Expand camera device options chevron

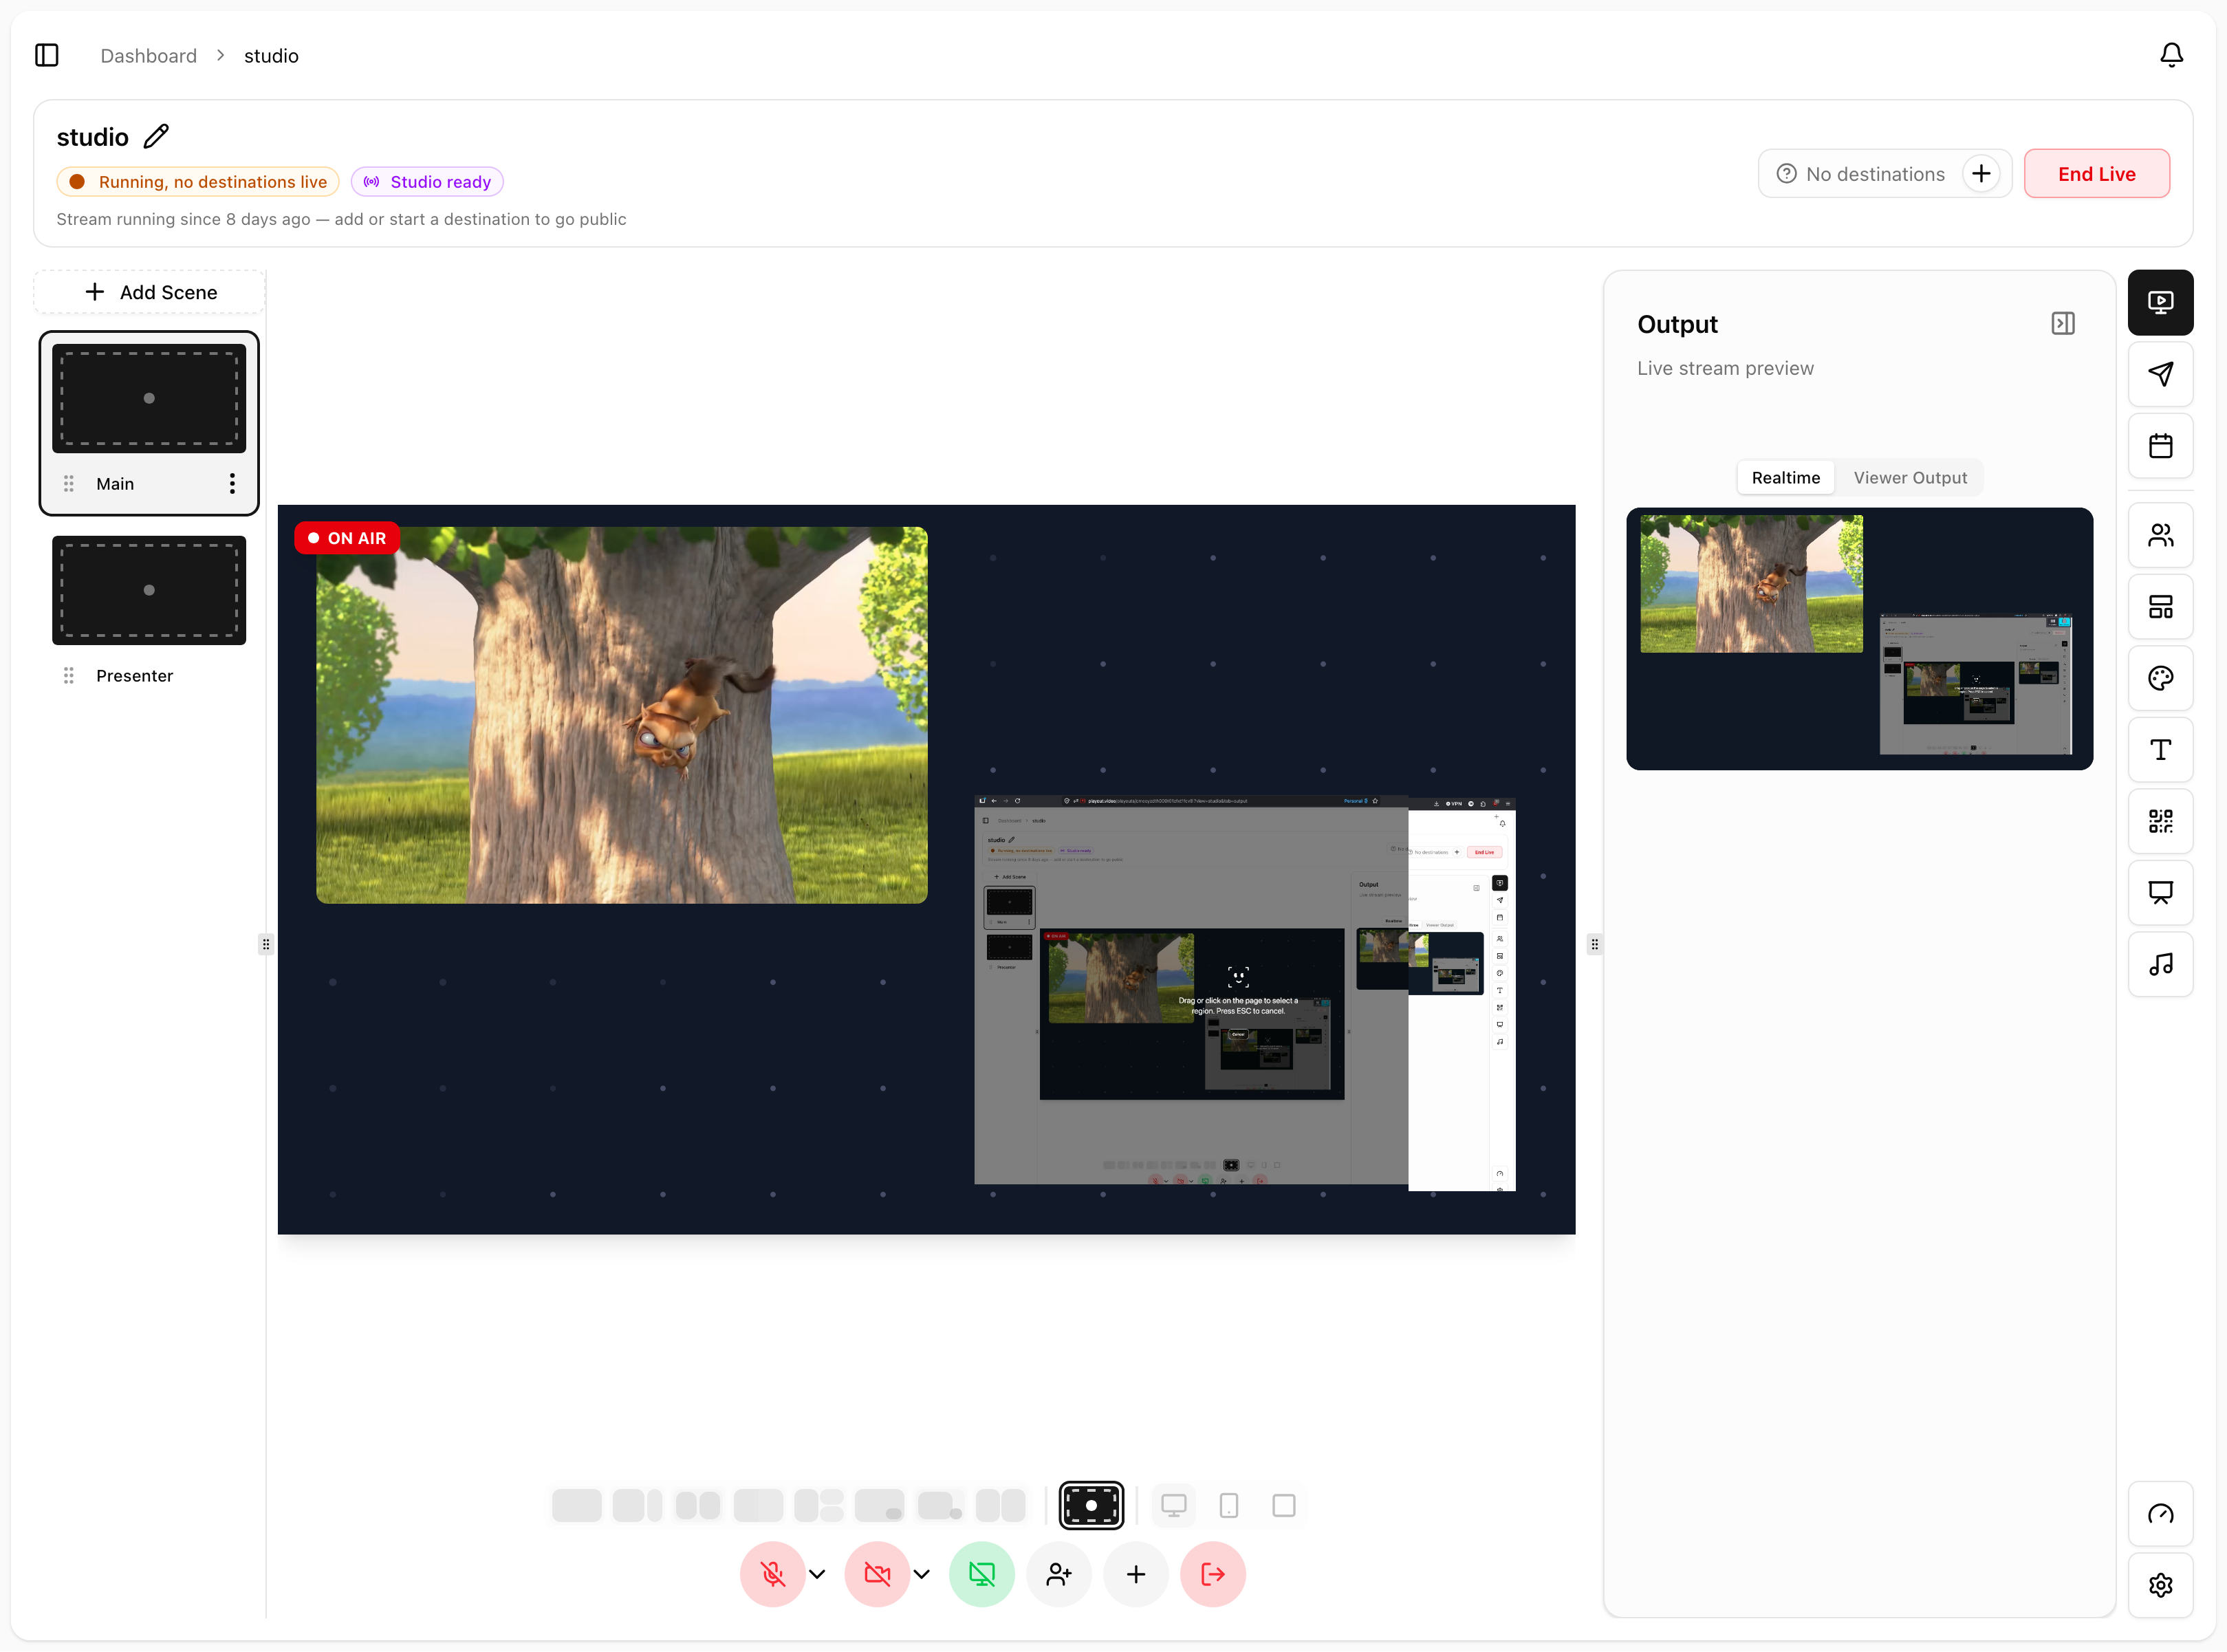(921, 1574)
